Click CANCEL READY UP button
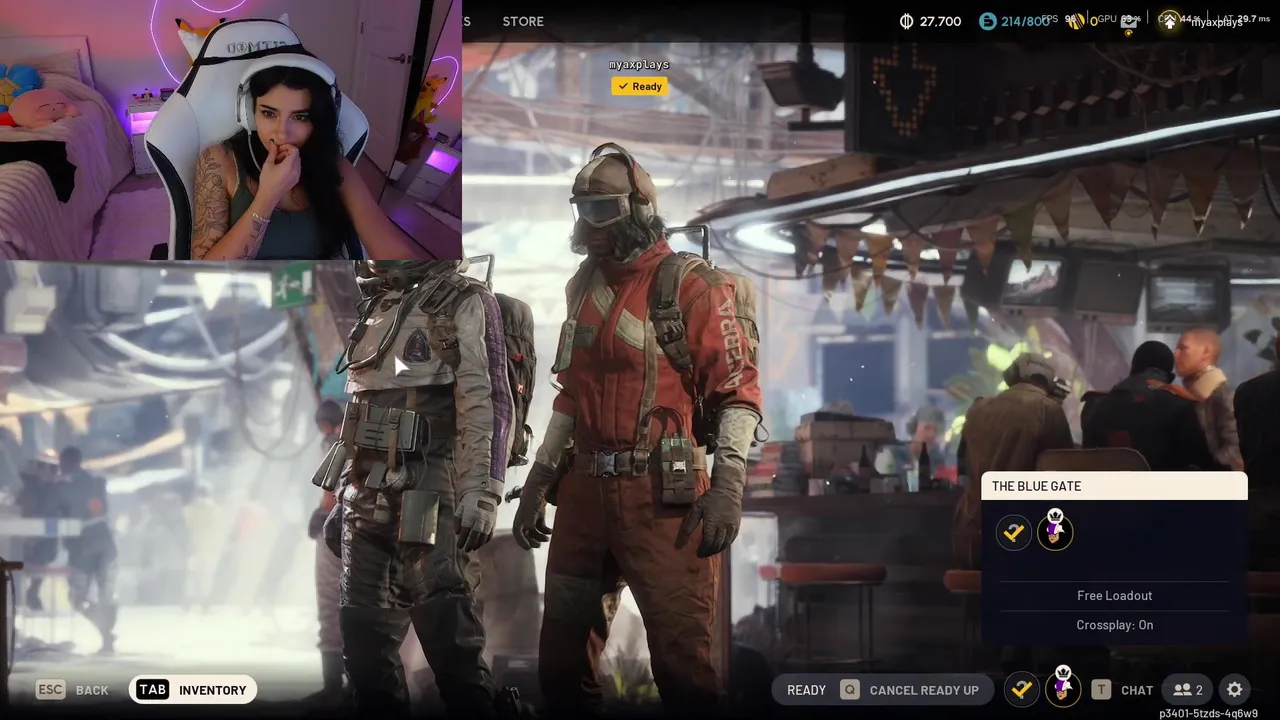The height and width of the screenshot is (720, 1280). (x=924, y=690)
